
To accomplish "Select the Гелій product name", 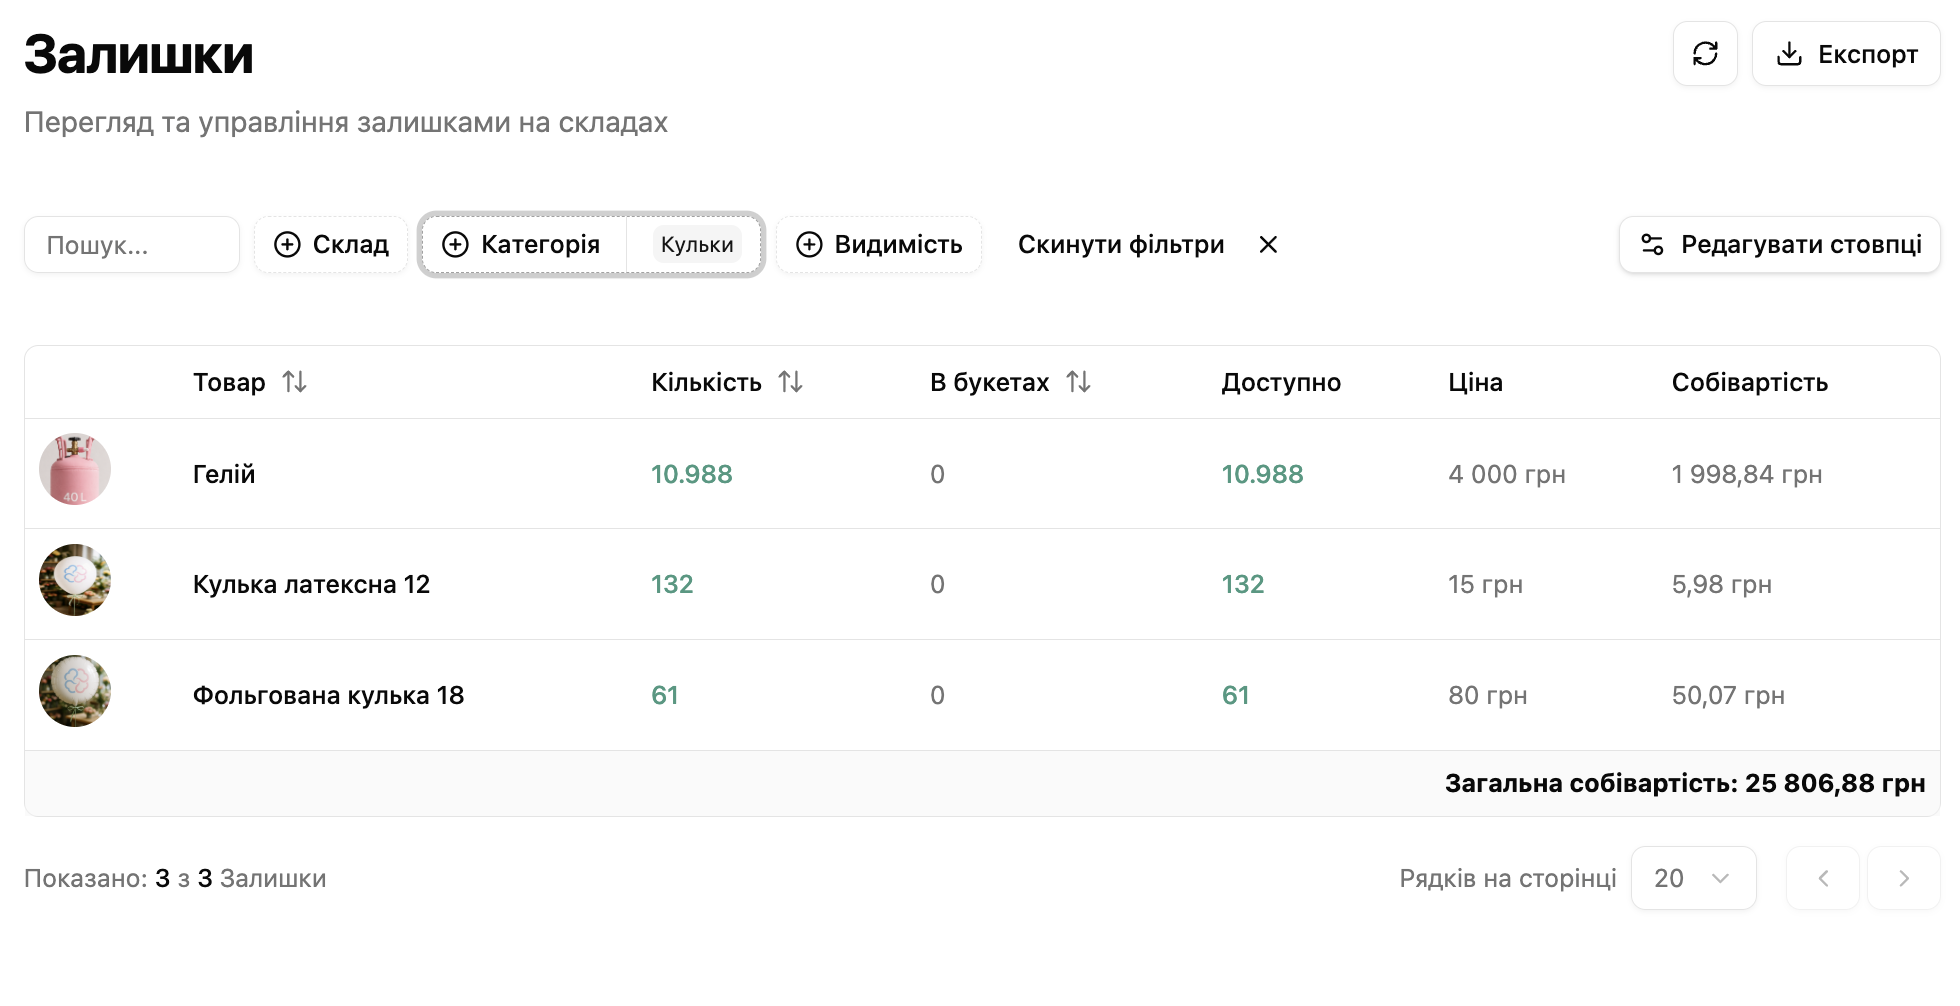I will click(x=224, y=474).
